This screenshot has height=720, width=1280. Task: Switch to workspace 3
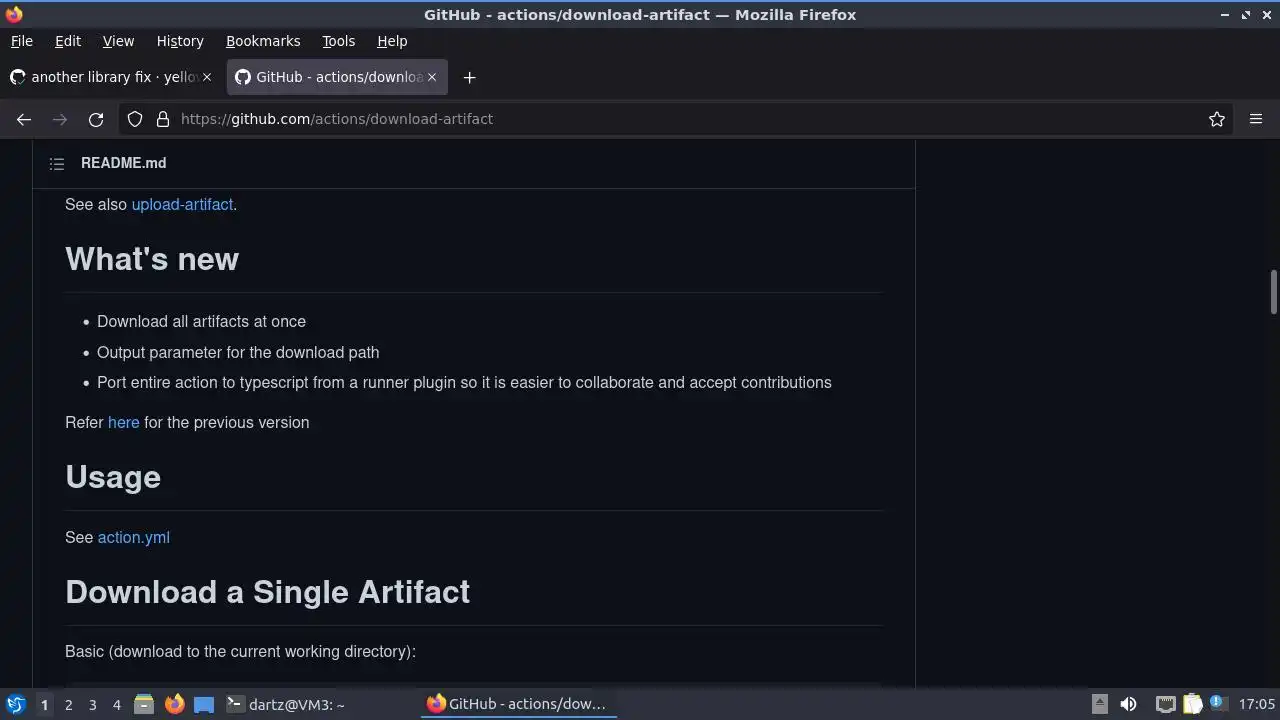point(92,704)
